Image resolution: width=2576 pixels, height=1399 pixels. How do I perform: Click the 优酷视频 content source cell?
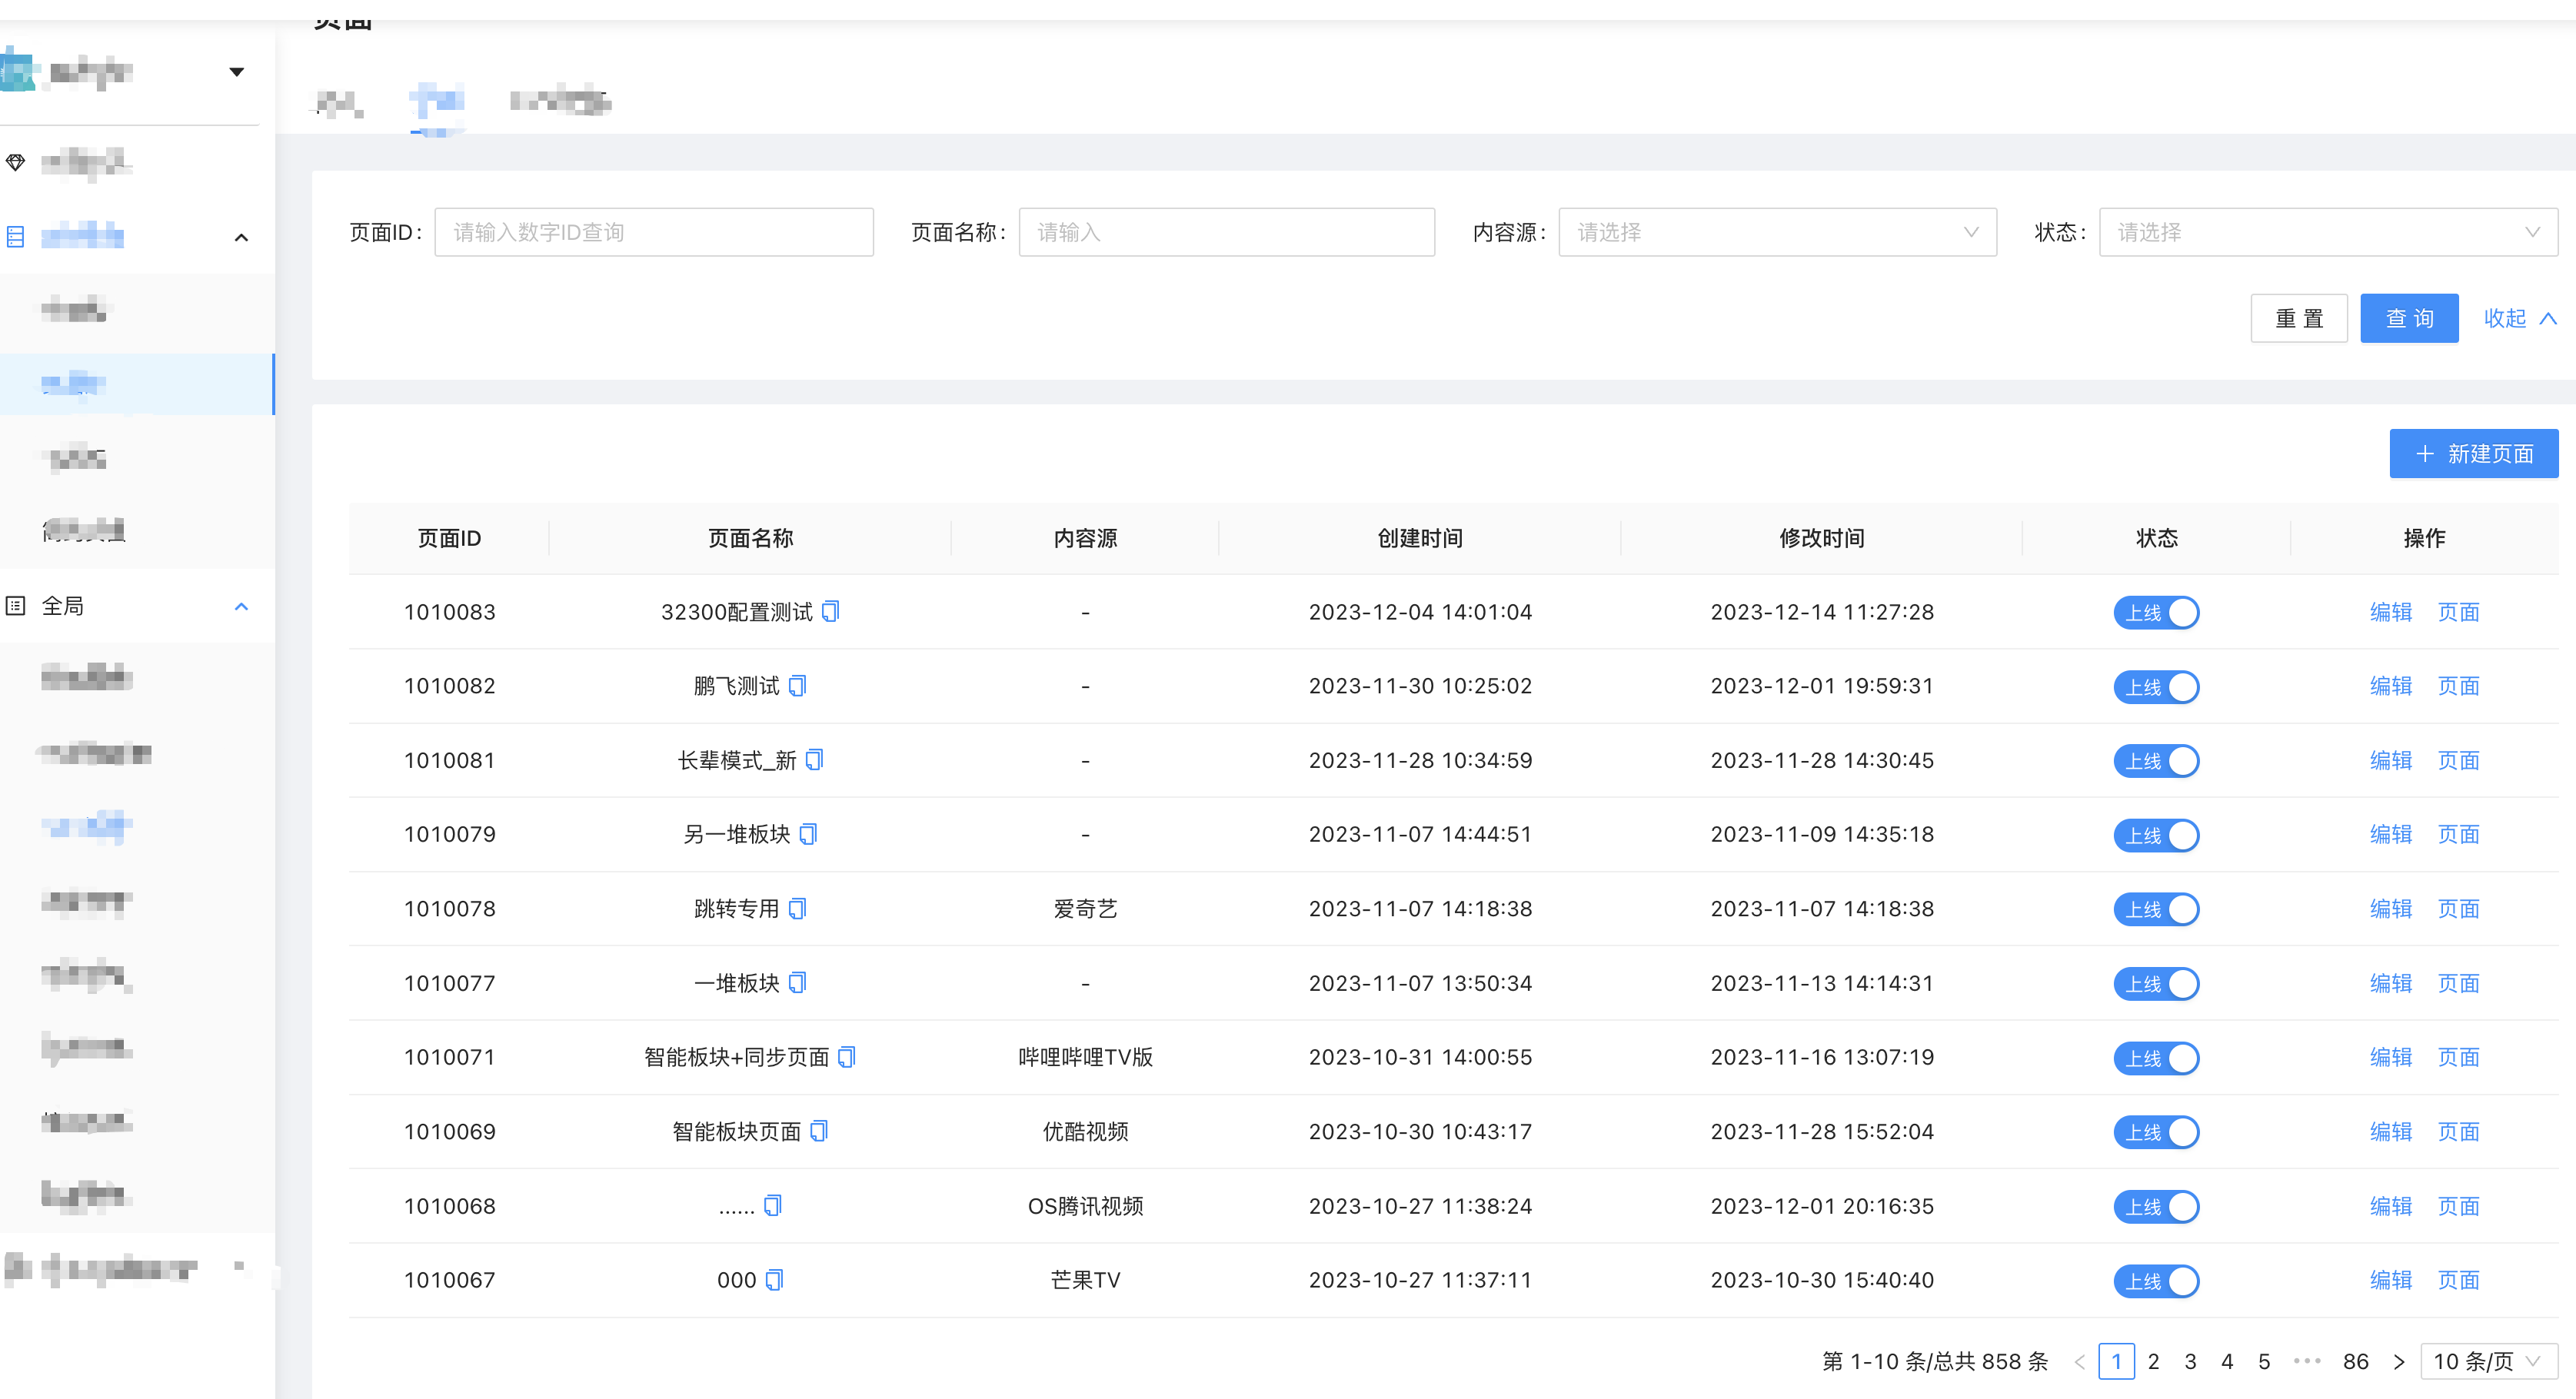tap(1085, 1131)
